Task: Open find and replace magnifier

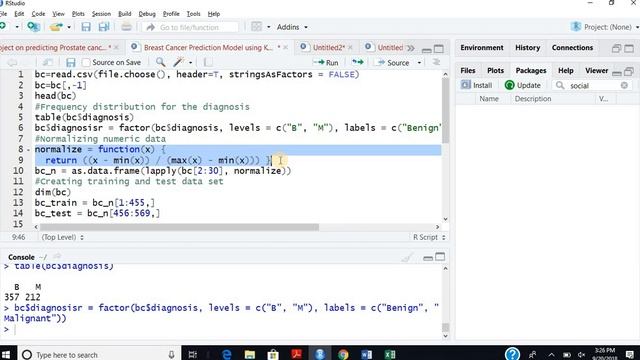Action: coord(160,62)
